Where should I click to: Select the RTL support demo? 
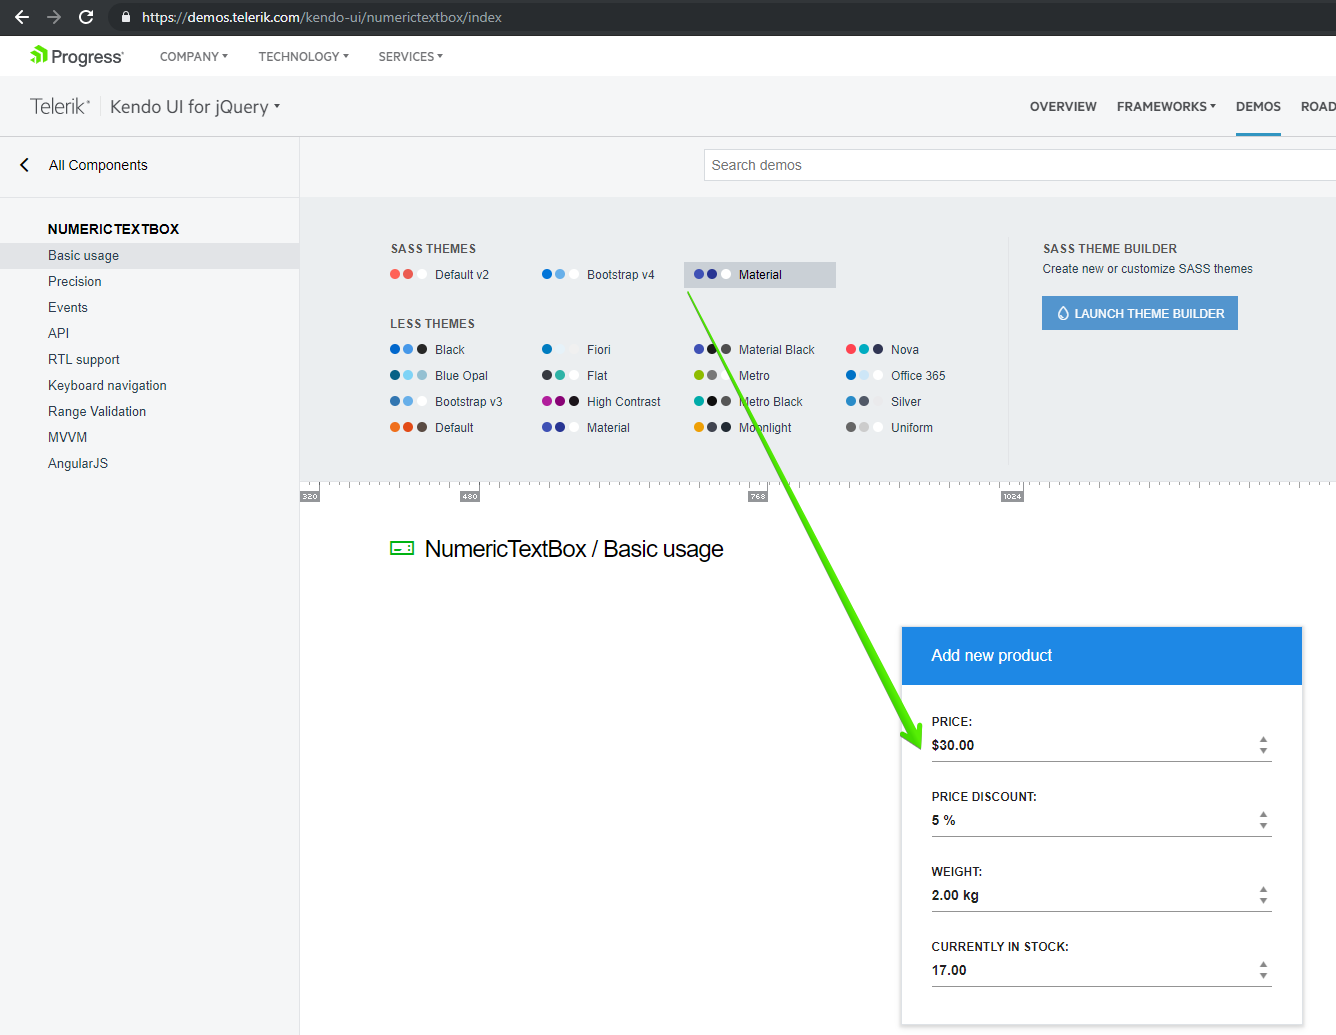coord(84,360)
